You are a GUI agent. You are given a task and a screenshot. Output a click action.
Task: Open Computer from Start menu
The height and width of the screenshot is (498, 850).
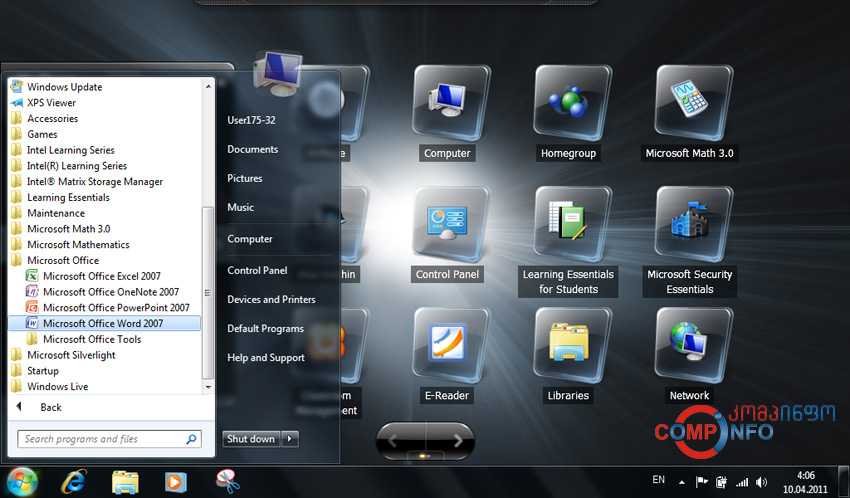point(250,238)
